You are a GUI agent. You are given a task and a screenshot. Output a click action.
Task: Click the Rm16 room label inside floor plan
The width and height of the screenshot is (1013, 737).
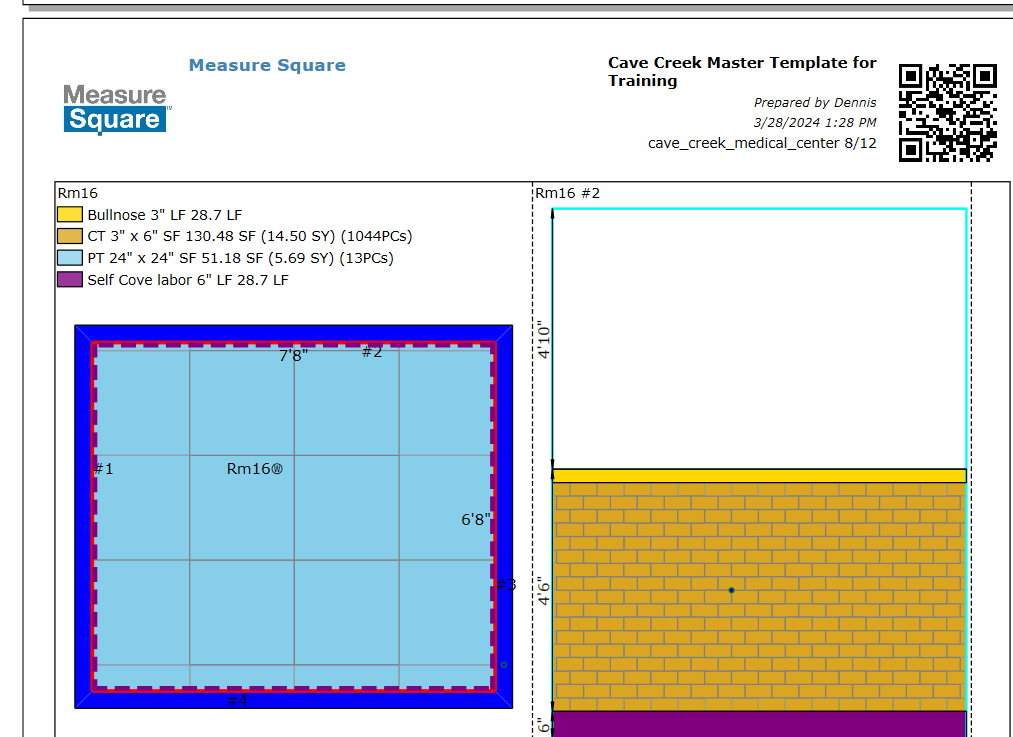[x=255, y=469]
